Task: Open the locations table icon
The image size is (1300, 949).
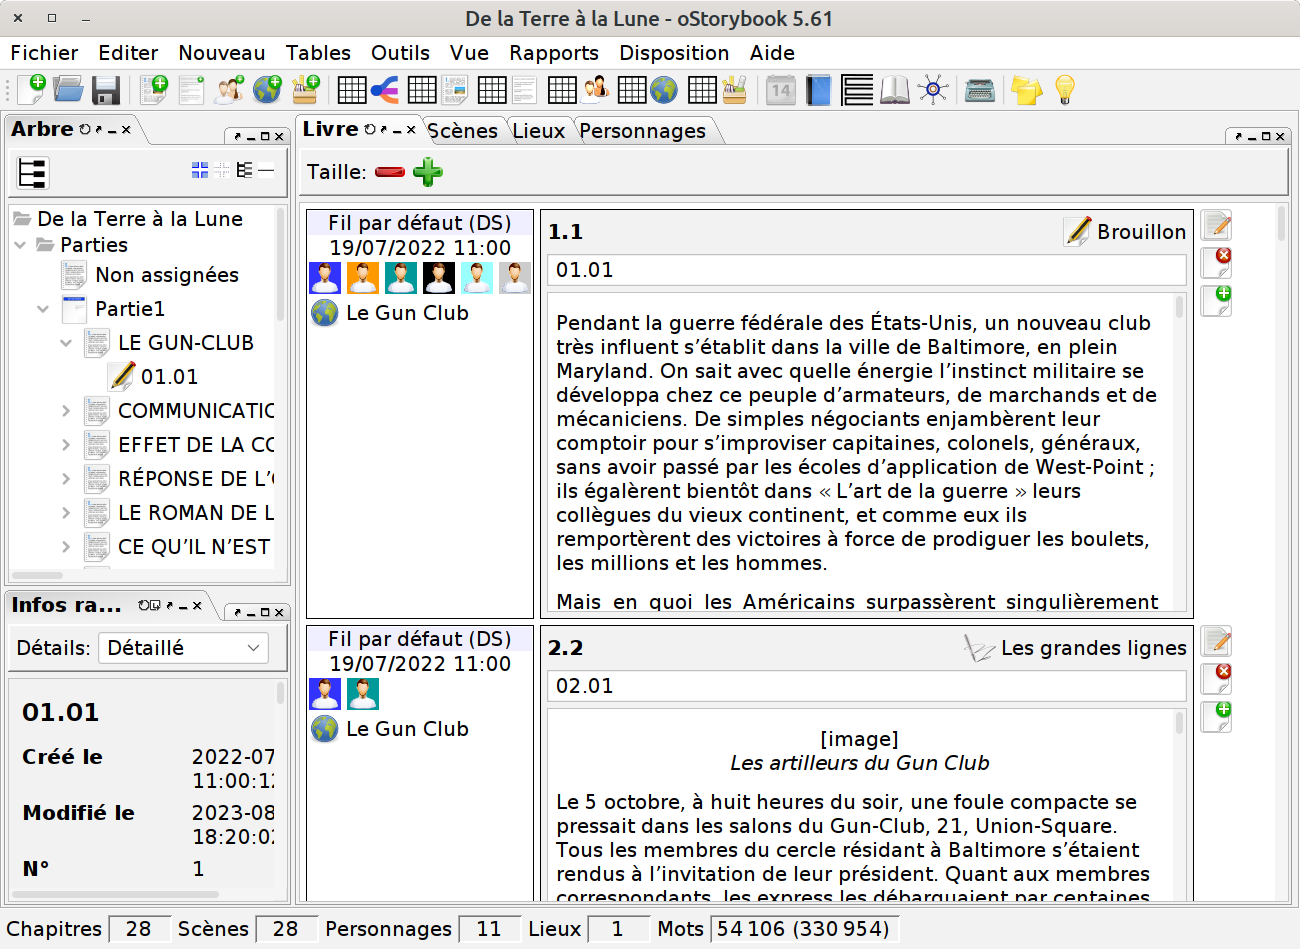Action: point(648,90)
